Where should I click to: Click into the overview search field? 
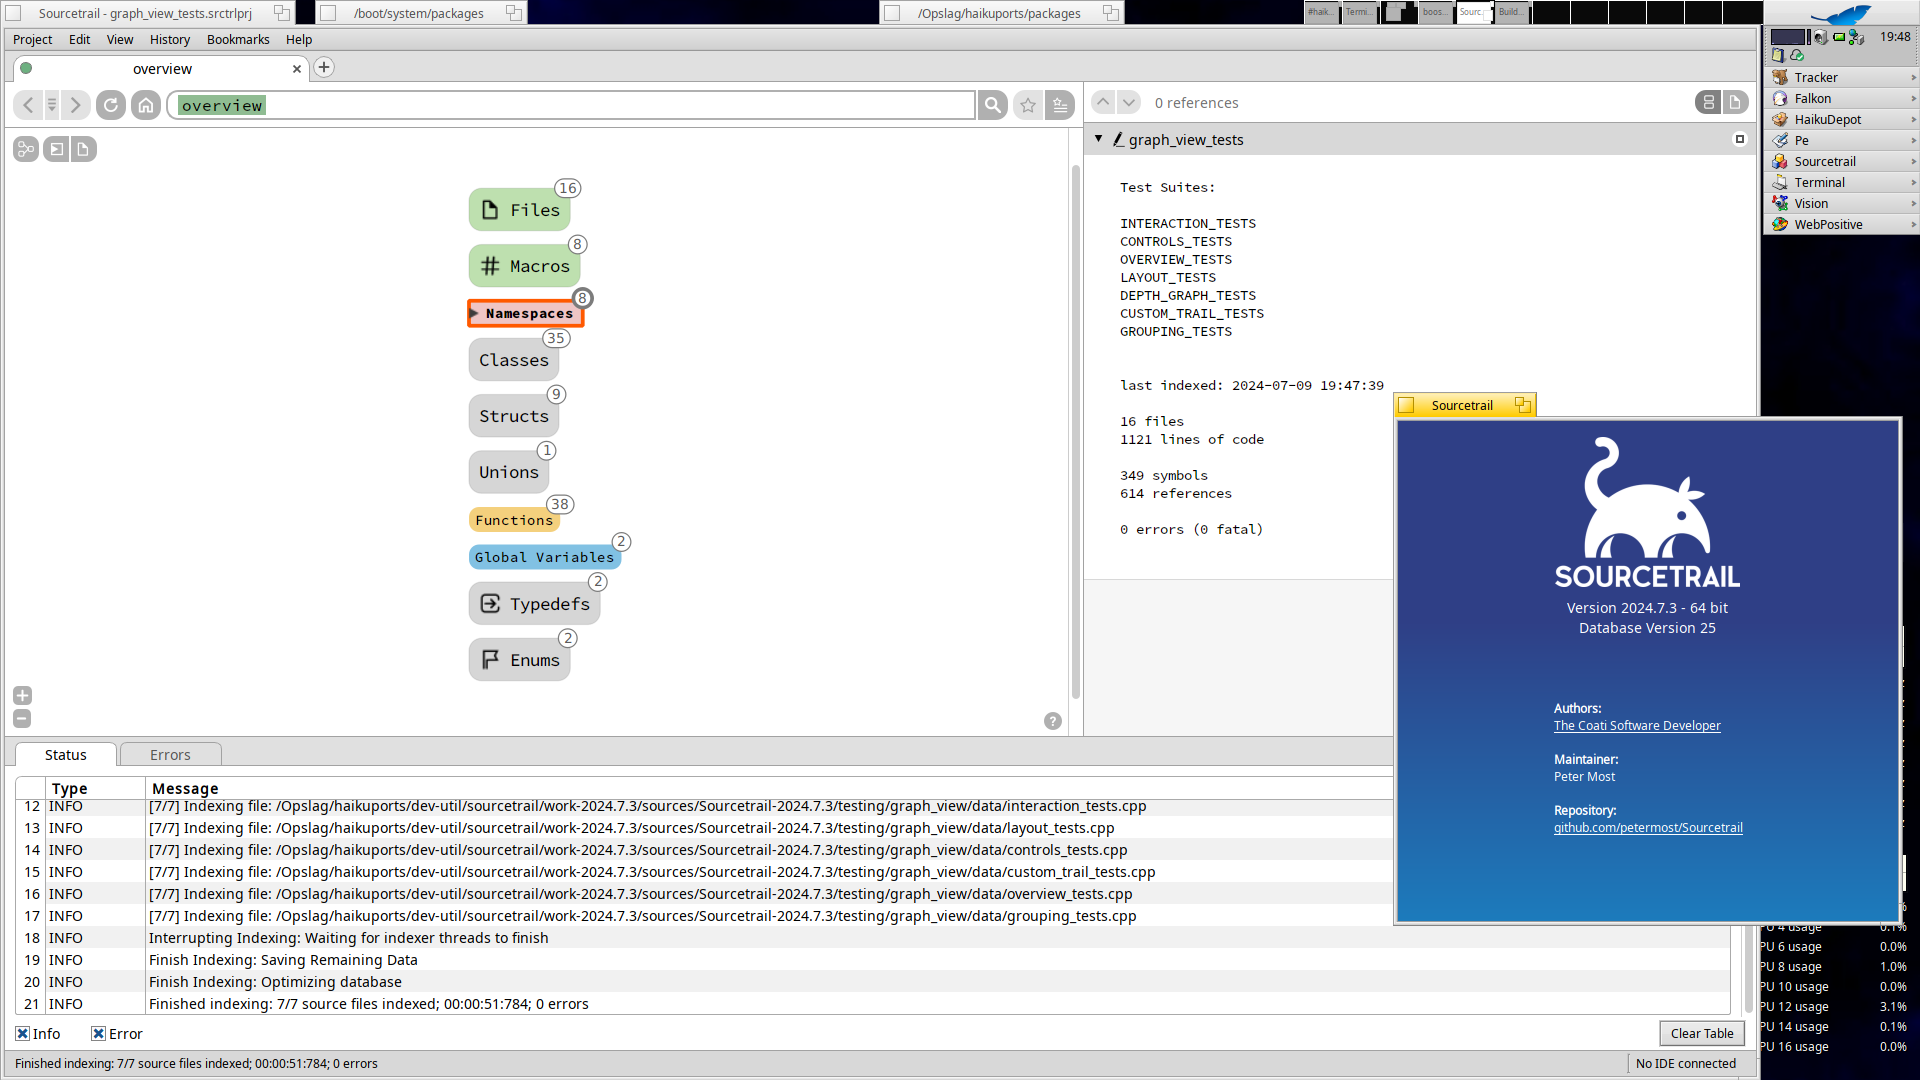pyautogui.click(x=572, y=105)
